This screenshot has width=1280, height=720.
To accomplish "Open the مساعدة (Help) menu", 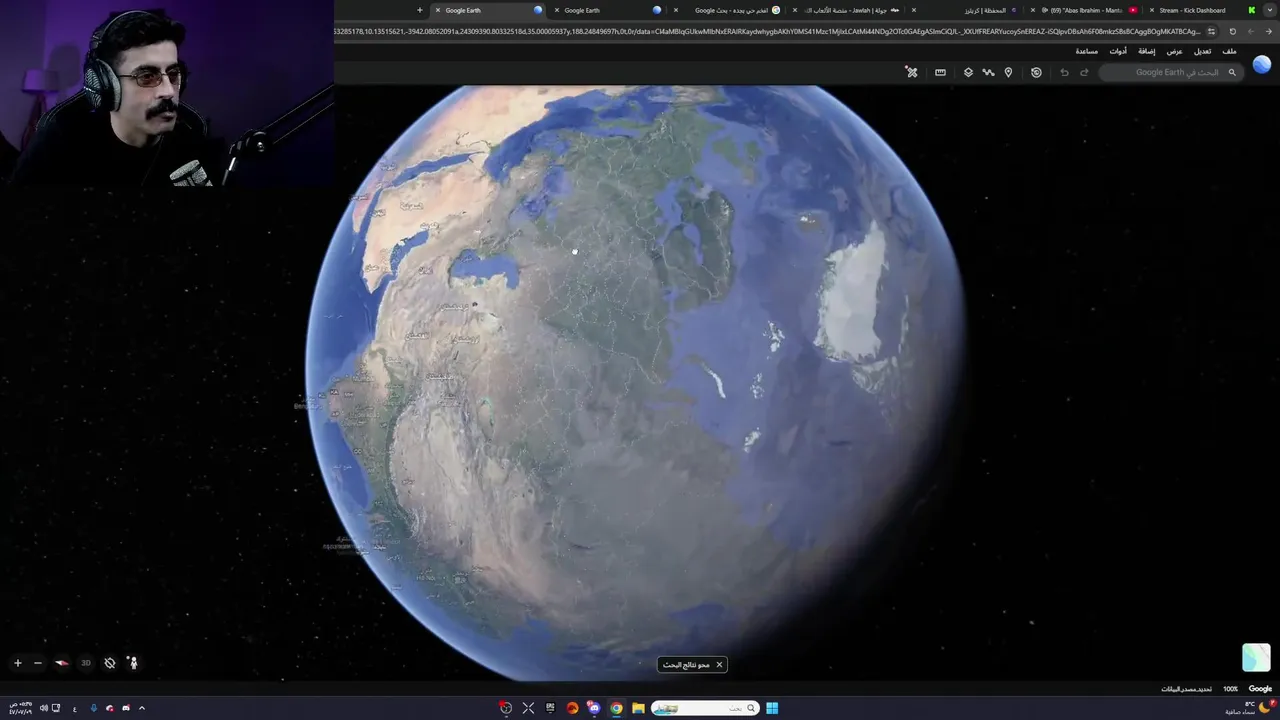I will click(1087, 51).
